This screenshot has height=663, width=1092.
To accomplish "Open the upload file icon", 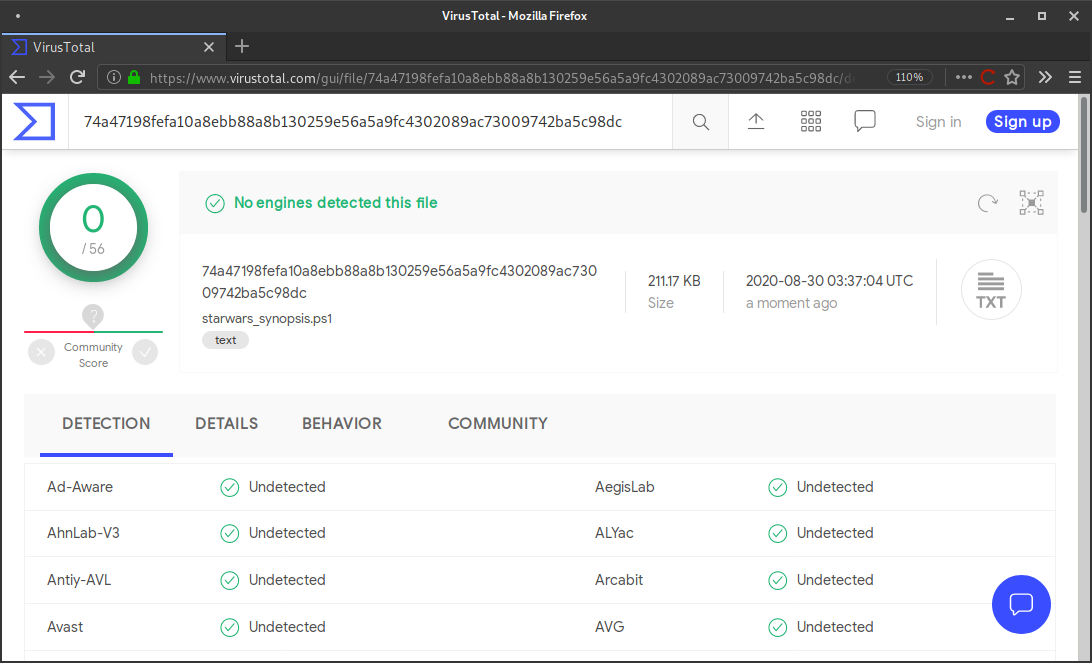I will click(756, 122).
